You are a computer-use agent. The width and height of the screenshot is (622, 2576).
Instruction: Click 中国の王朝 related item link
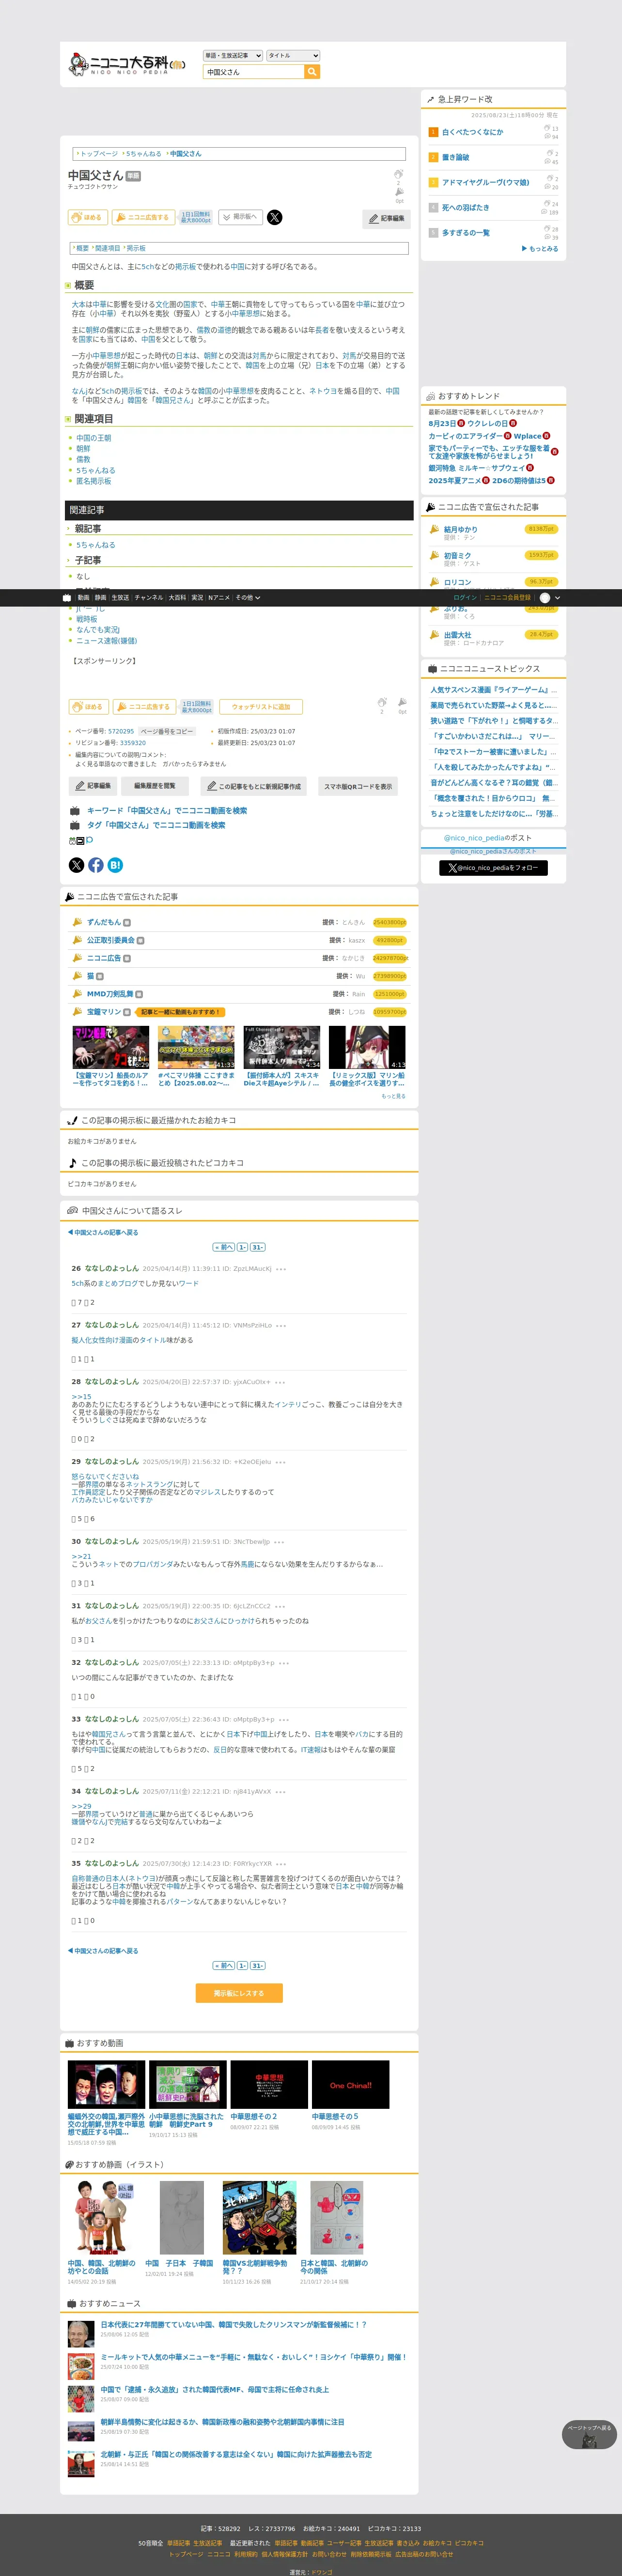pyautogui.click(x=94, y=438)
